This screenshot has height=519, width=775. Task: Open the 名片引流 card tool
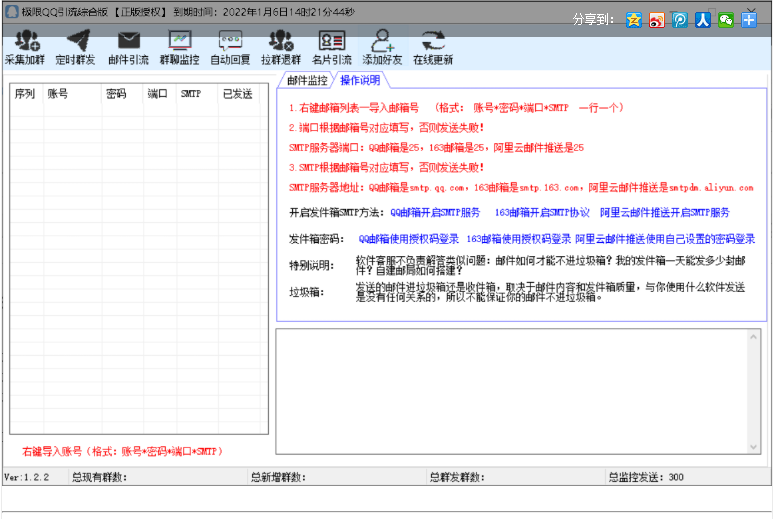[332, 47]
